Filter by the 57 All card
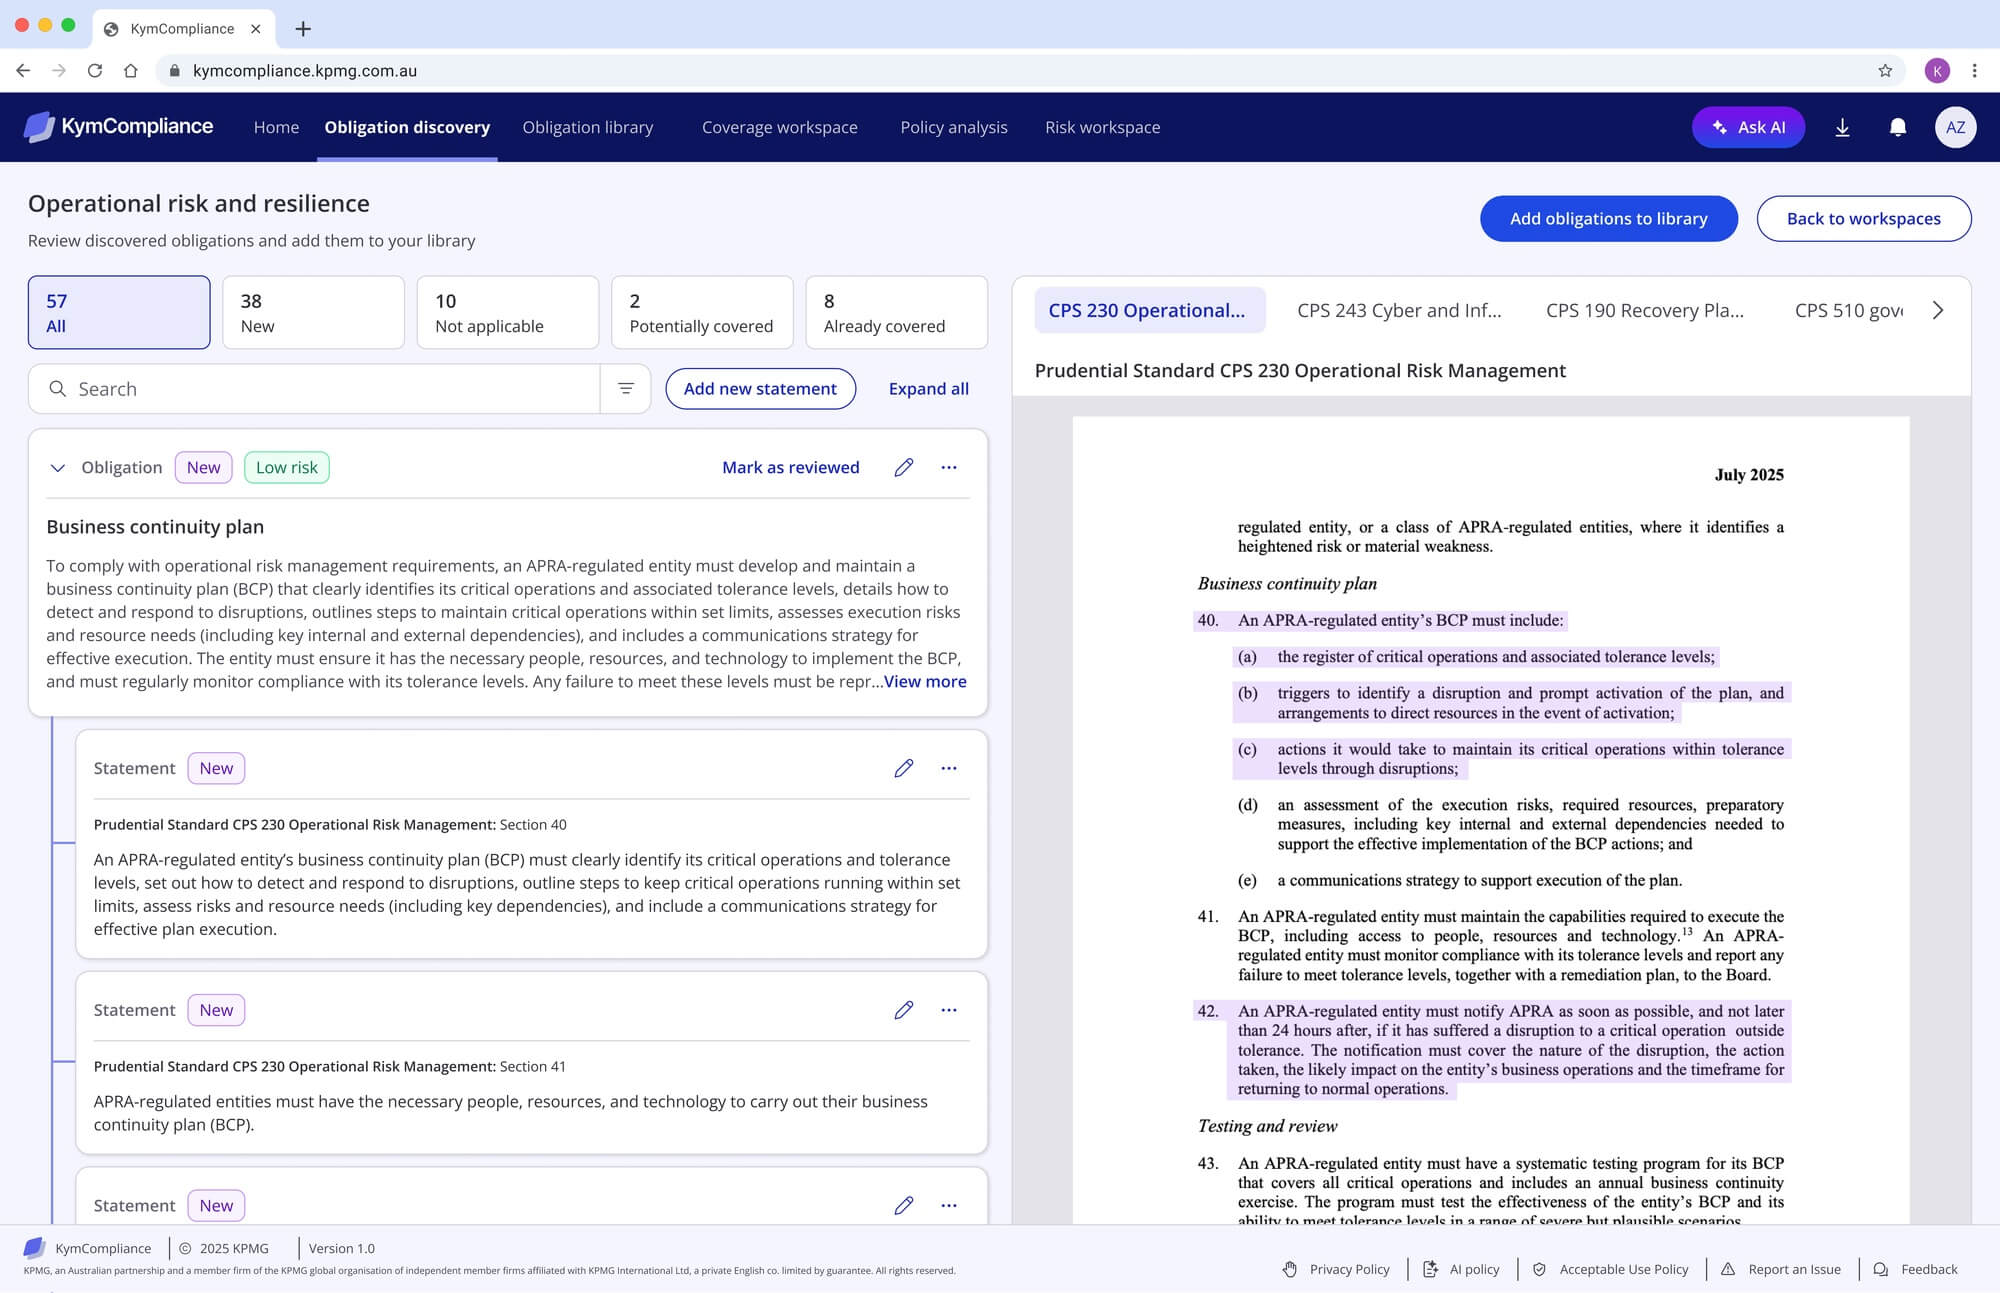This screenshot has height=1293, width=2000. [119, 312]
